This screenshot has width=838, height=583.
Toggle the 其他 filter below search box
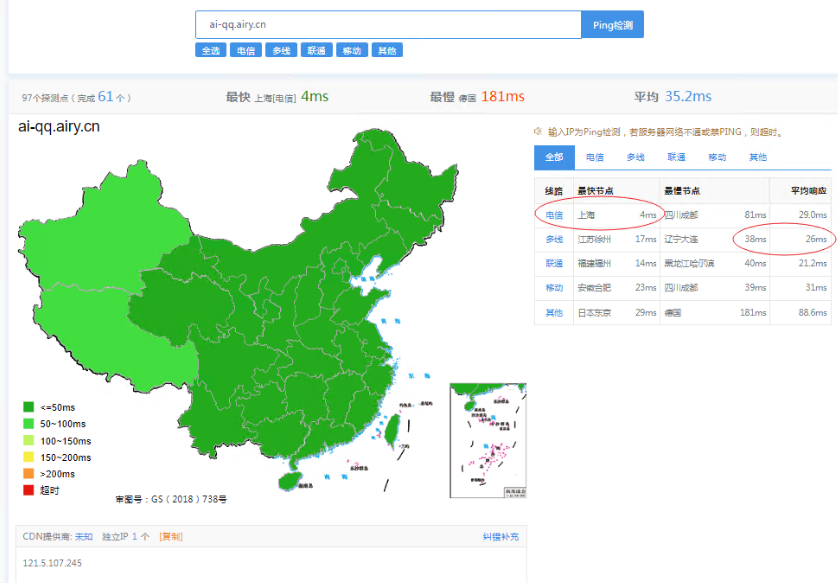(387, 50)
